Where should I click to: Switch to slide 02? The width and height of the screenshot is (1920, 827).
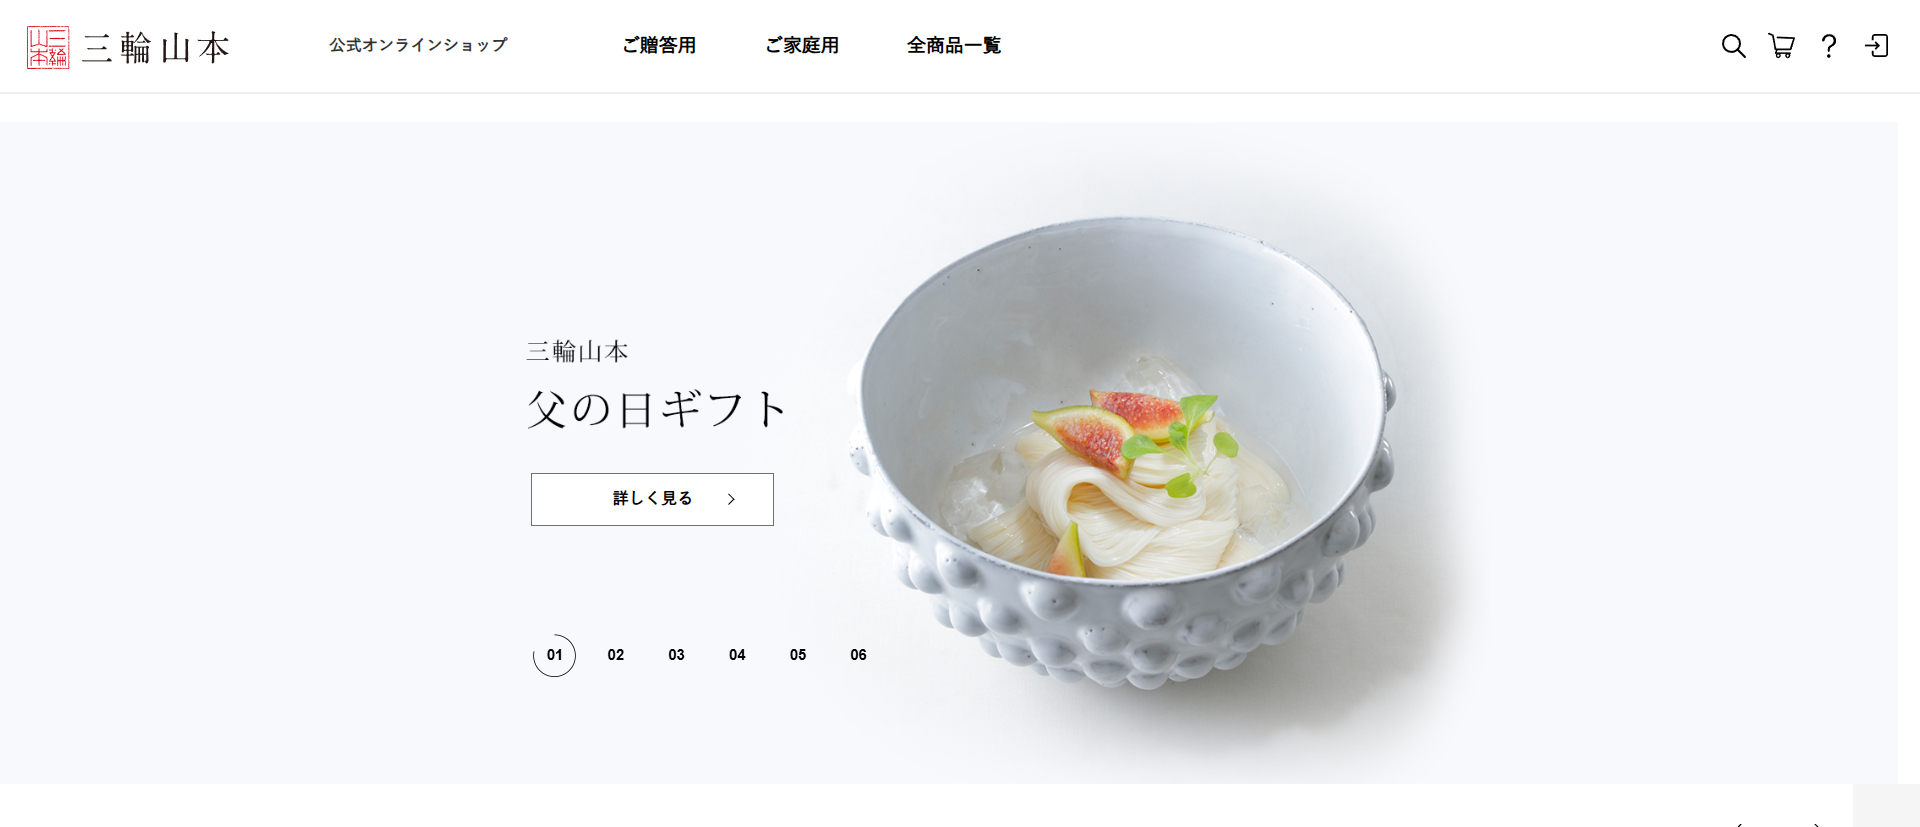pyautogui.click(x=616, y=655)
